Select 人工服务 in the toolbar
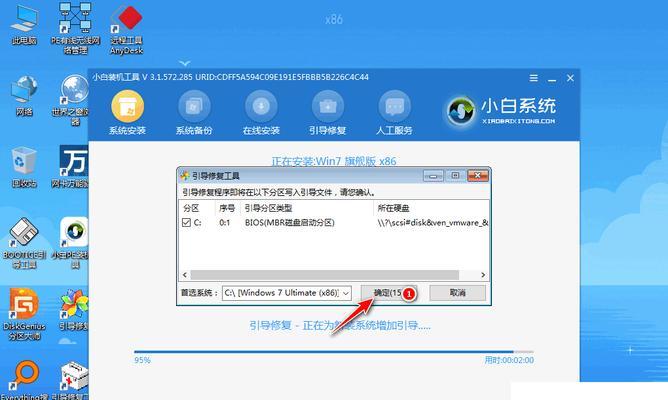 [x=394, y=113]
